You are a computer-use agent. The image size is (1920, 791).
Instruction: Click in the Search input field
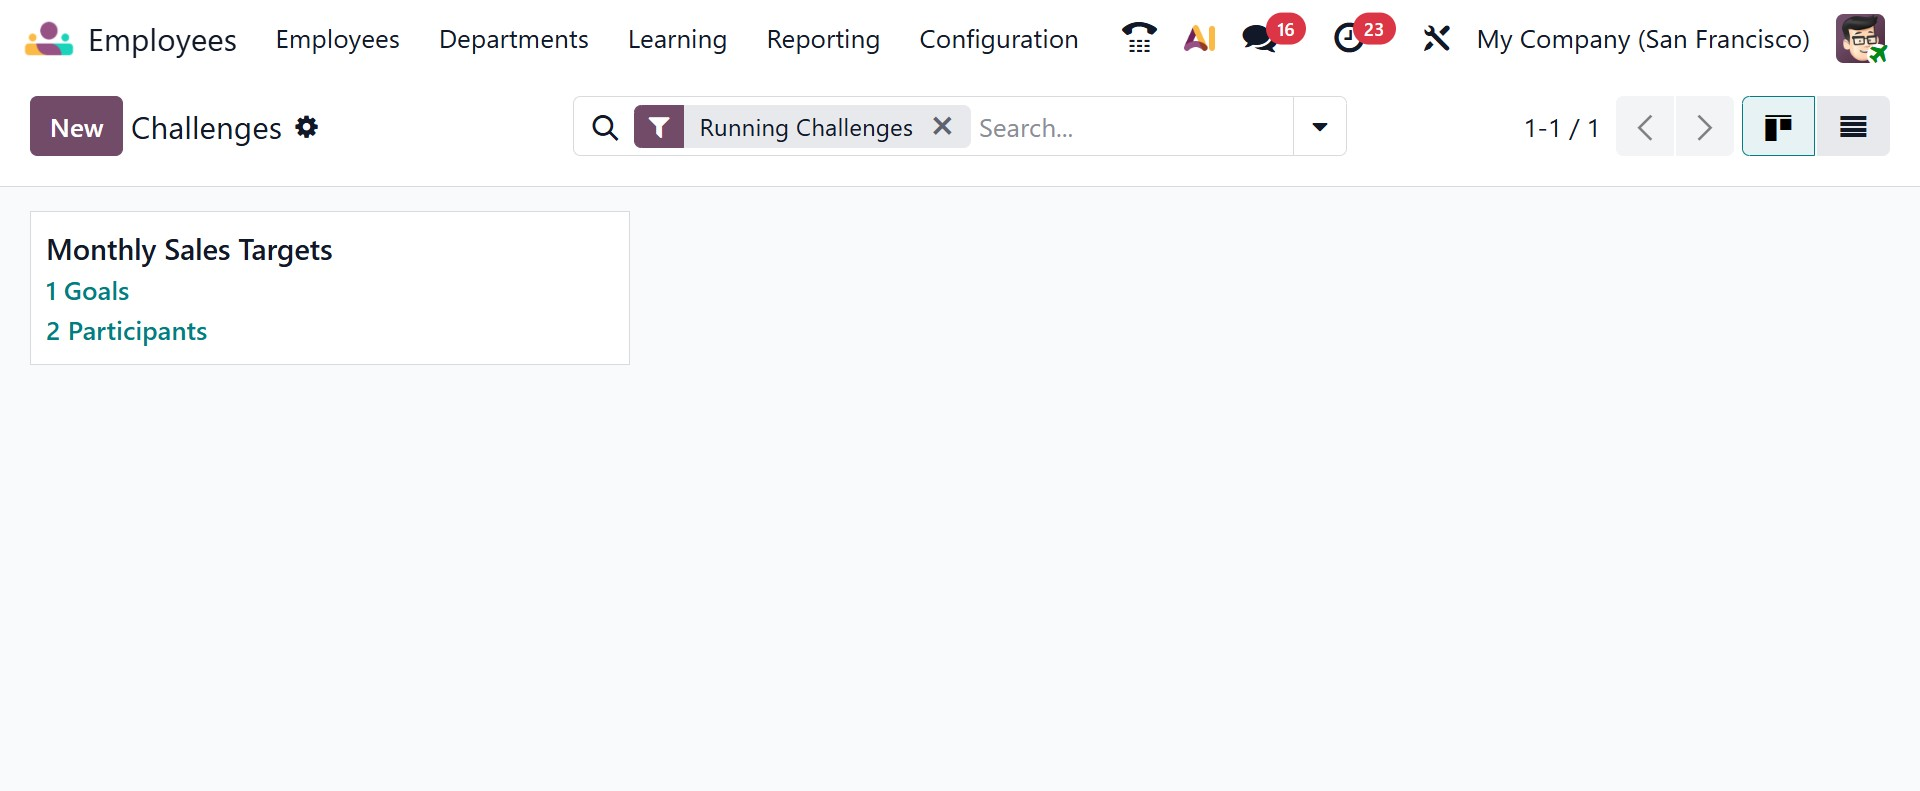coord(1130,127)
